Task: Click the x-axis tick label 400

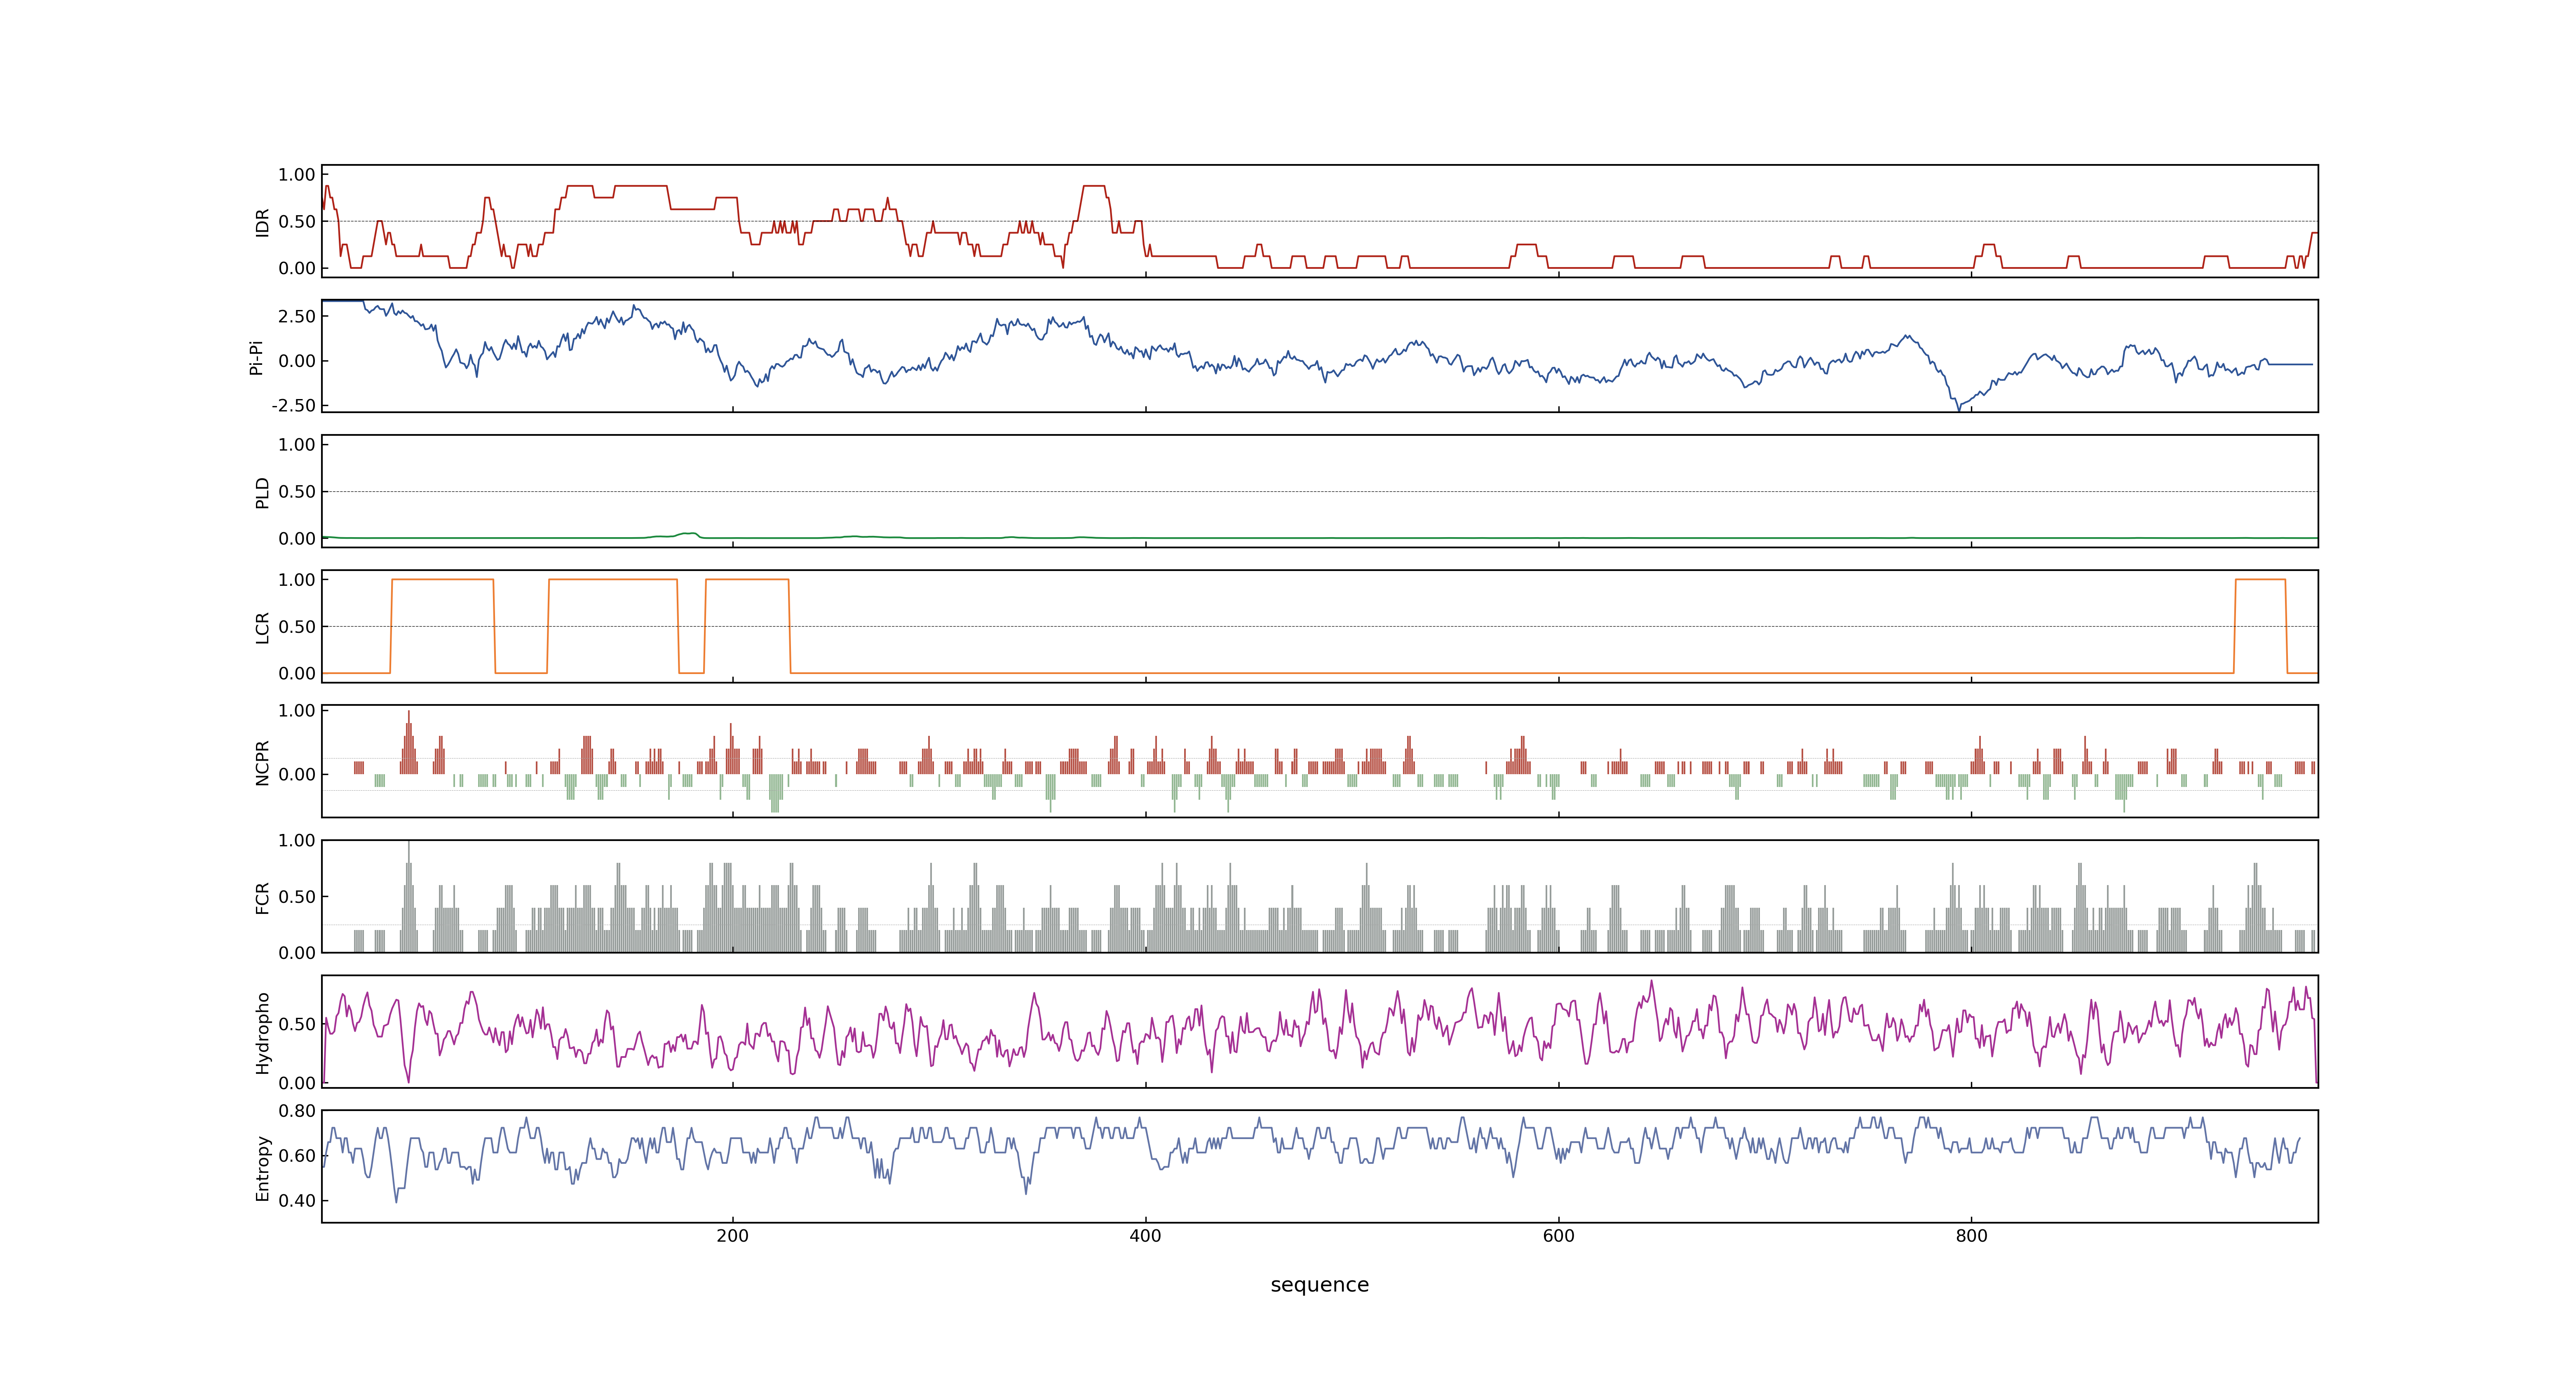Action: pos(1145,1236)
